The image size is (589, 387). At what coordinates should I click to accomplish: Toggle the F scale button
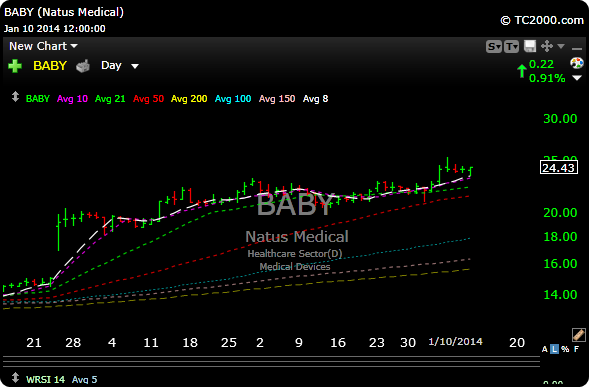pos(576,349)
